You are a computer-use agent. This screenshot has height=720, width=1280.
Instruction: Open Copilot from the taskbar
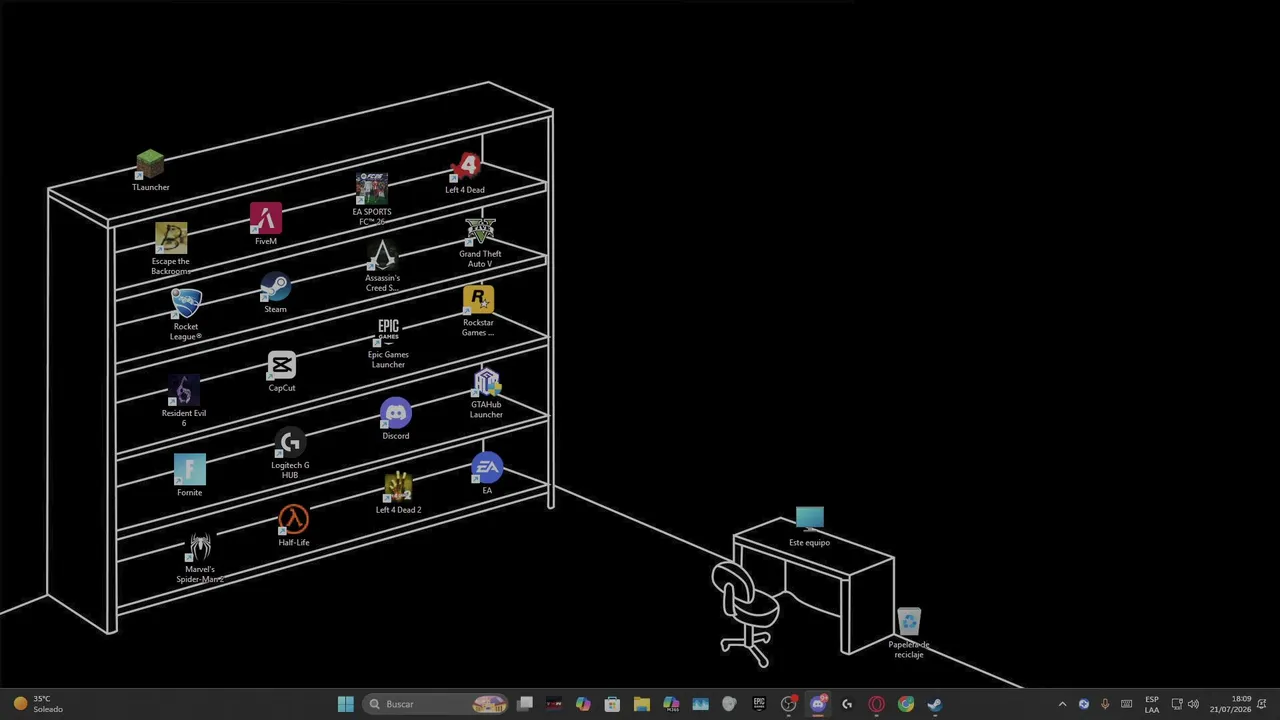(x=583, y=704)
